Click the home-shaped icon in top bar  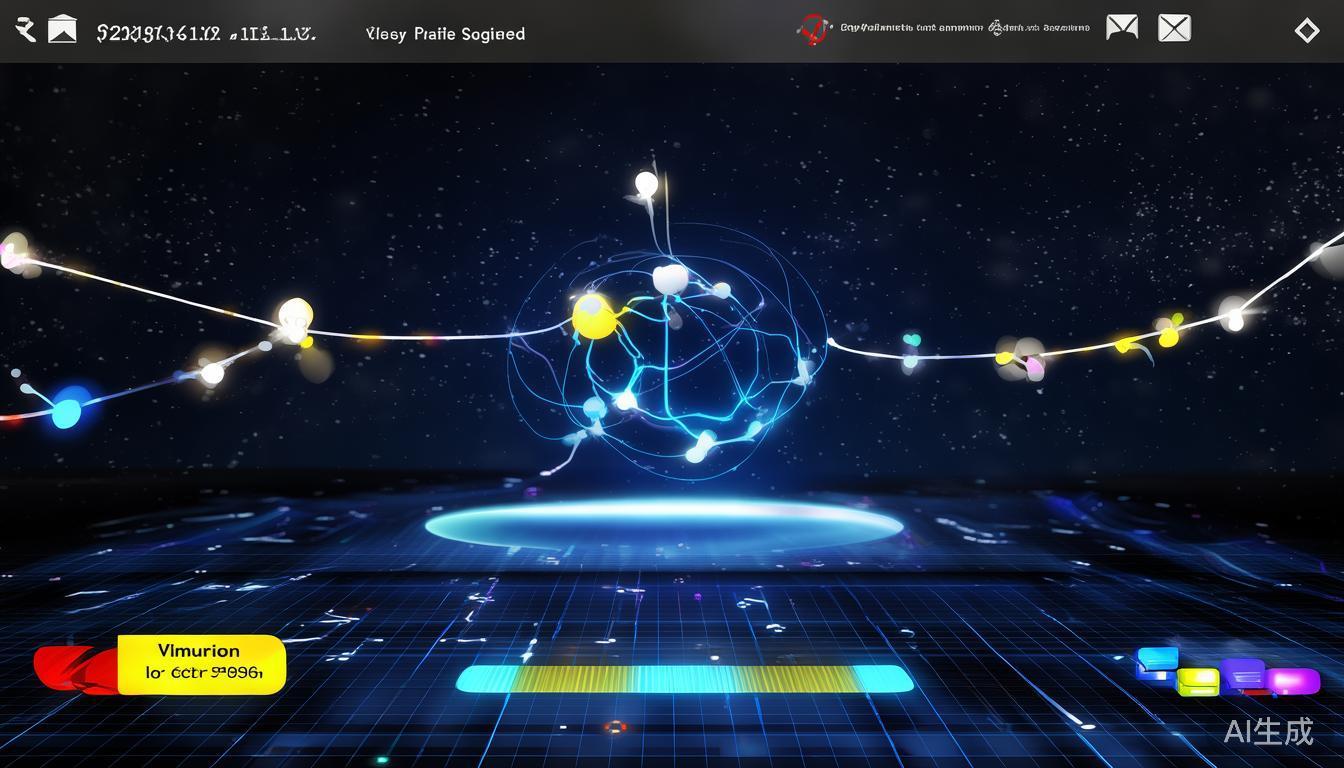(62, 30)
